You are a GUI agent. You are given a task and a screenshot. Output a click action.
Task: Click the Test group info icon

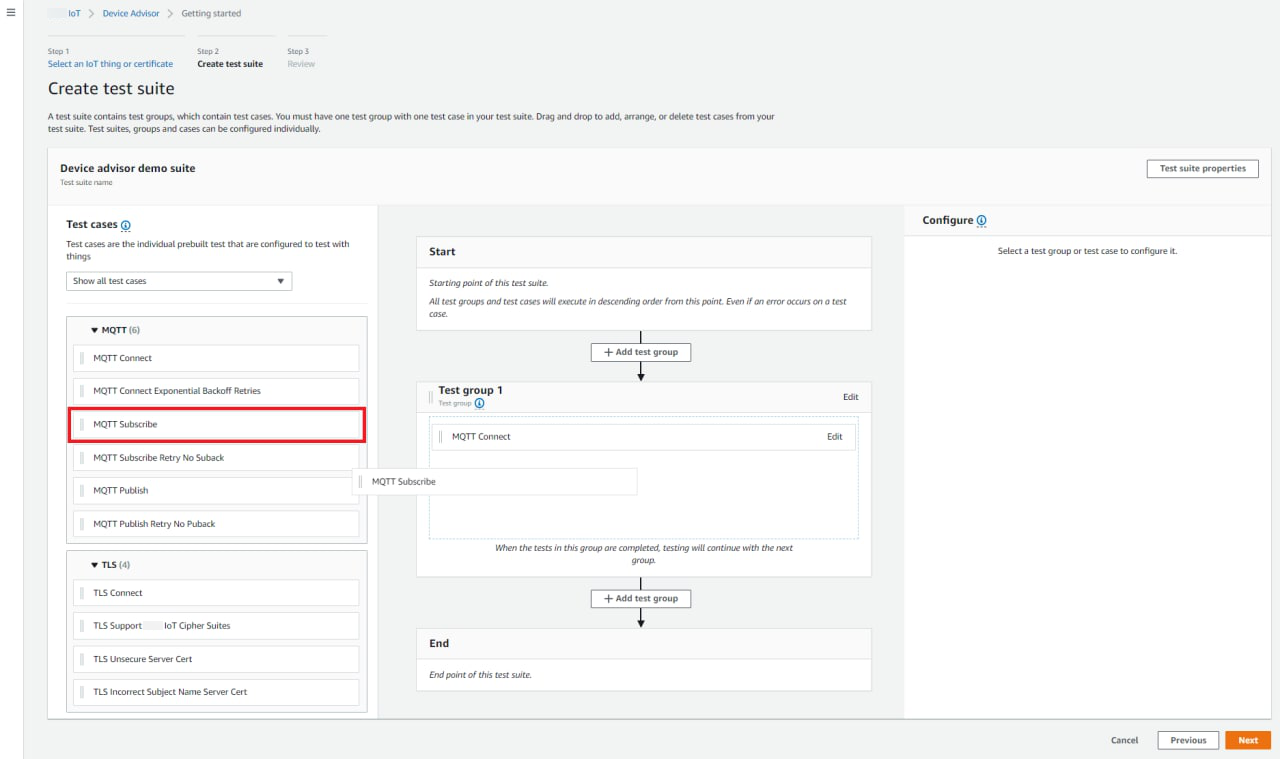[x=479, y=404]
